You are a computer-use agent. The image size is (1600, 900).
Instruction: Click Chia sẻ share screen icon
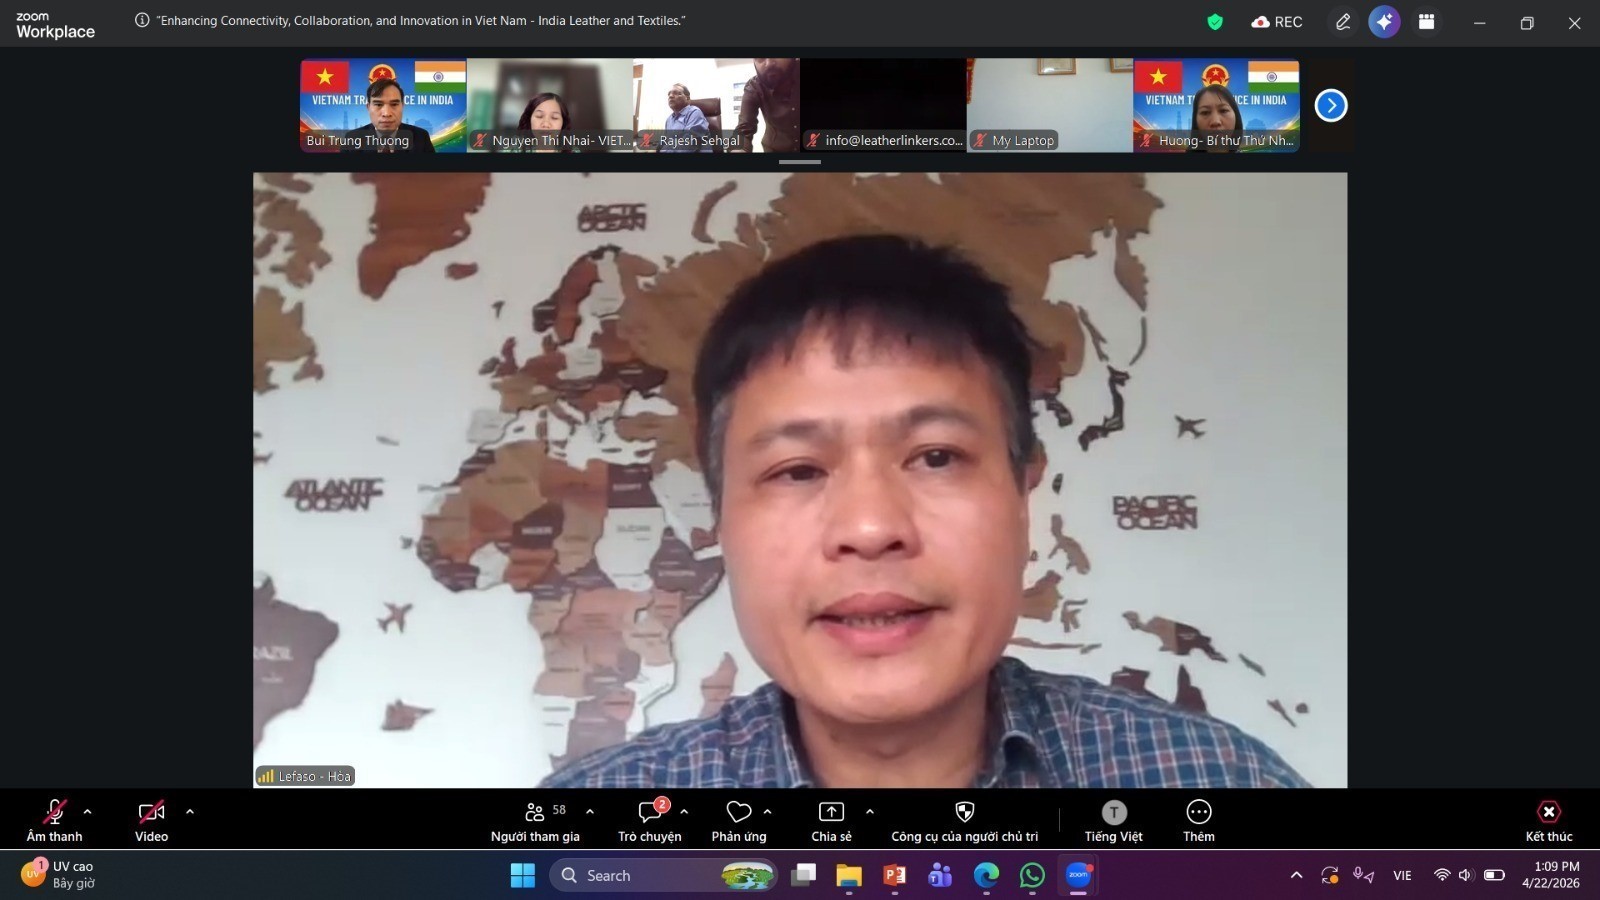point(831,813)
